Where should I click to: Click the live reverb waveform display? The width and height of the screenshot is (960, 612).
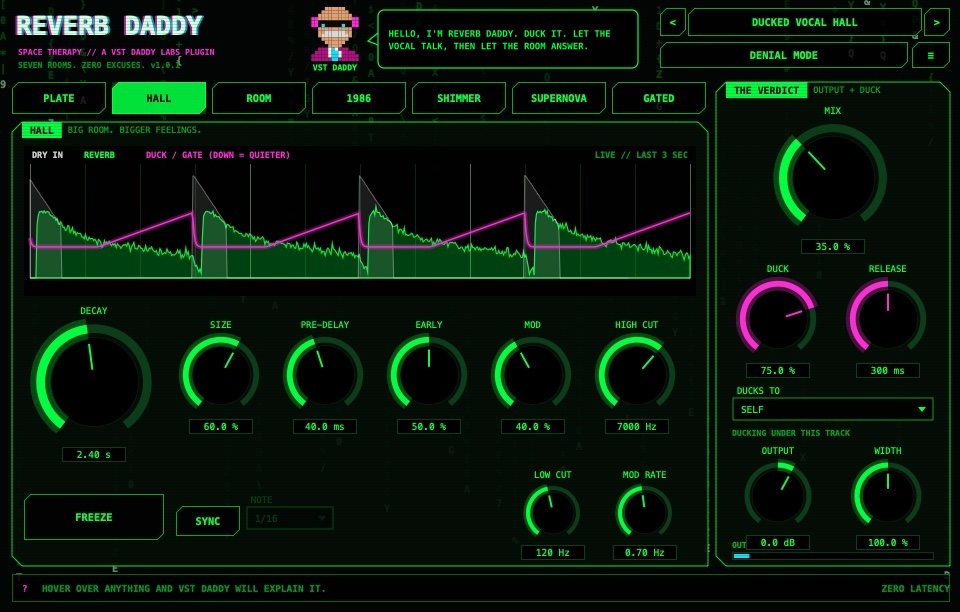click(x=360, y=220)
